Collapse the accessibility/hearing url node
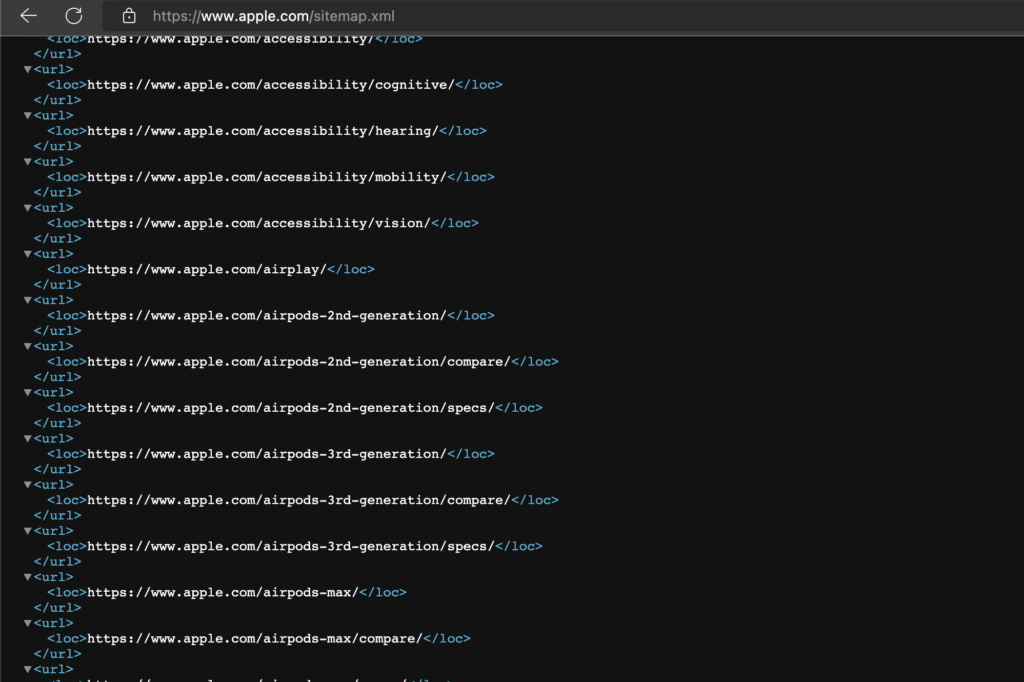The width and height of the screenshot is (1024, 682). pos(27,115)
